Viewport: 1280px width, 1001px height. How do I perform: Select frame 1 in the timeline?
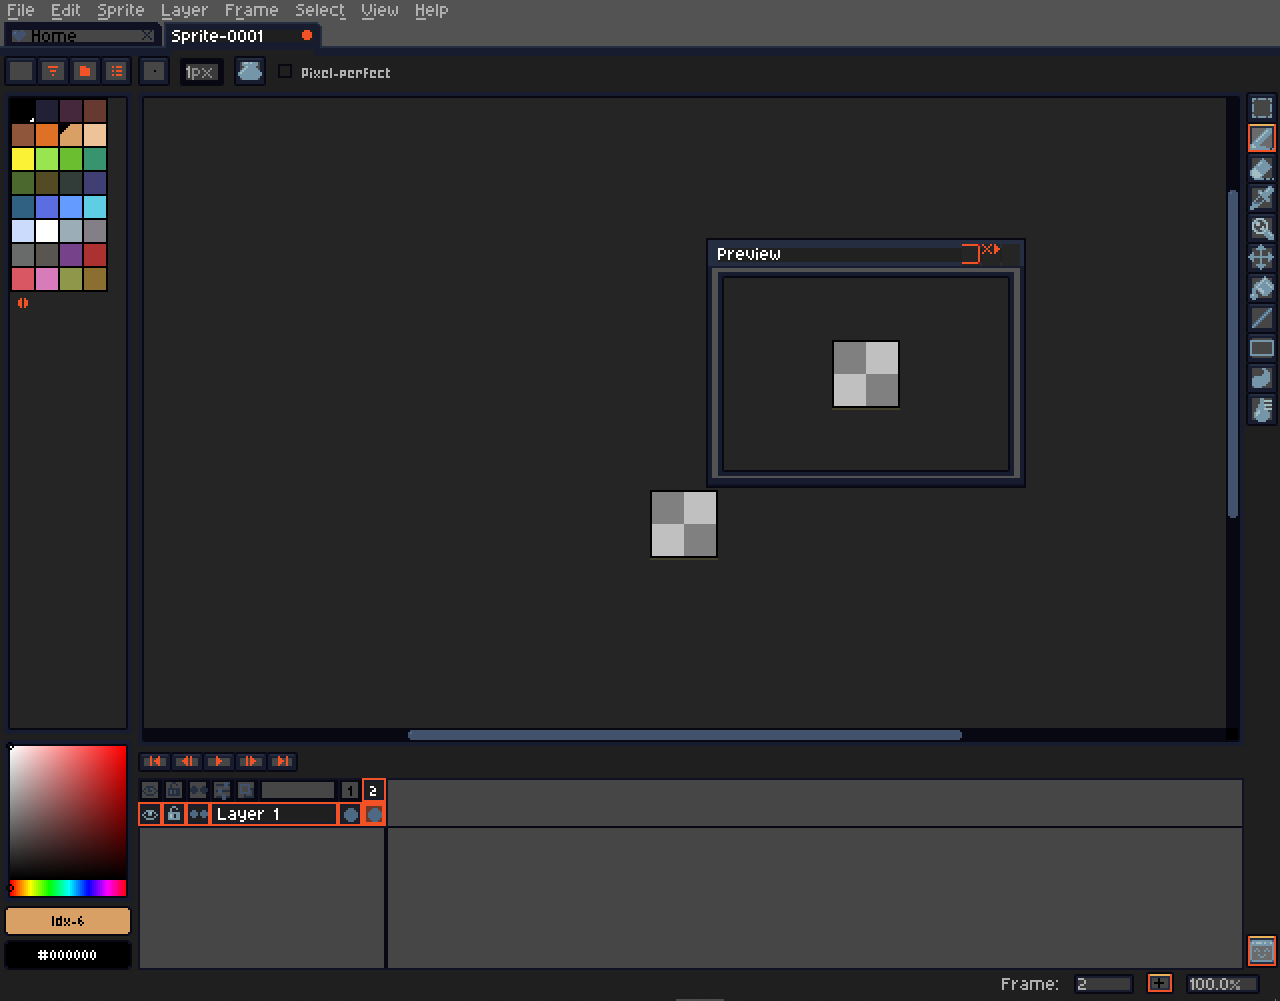point(350,790)
